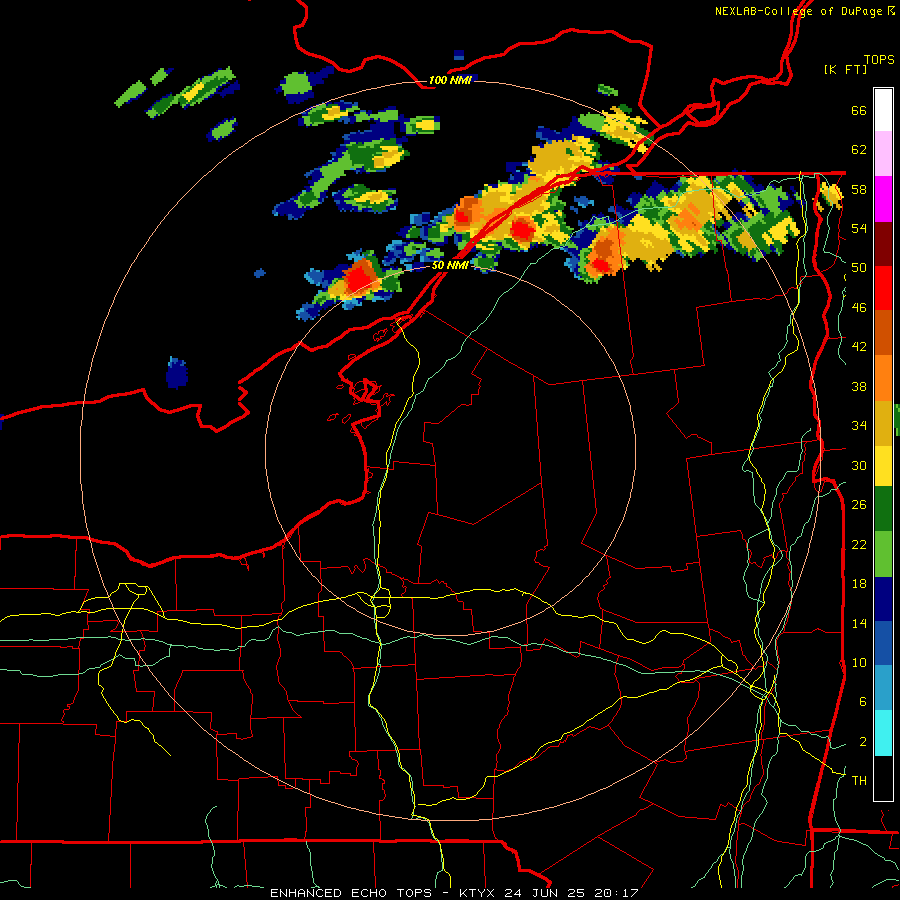Image resolution: width=900 pixels, height=900 pixels.
Task: Click the cyan legend swatch
Action: pyautogui.click(x=883, y=733)
